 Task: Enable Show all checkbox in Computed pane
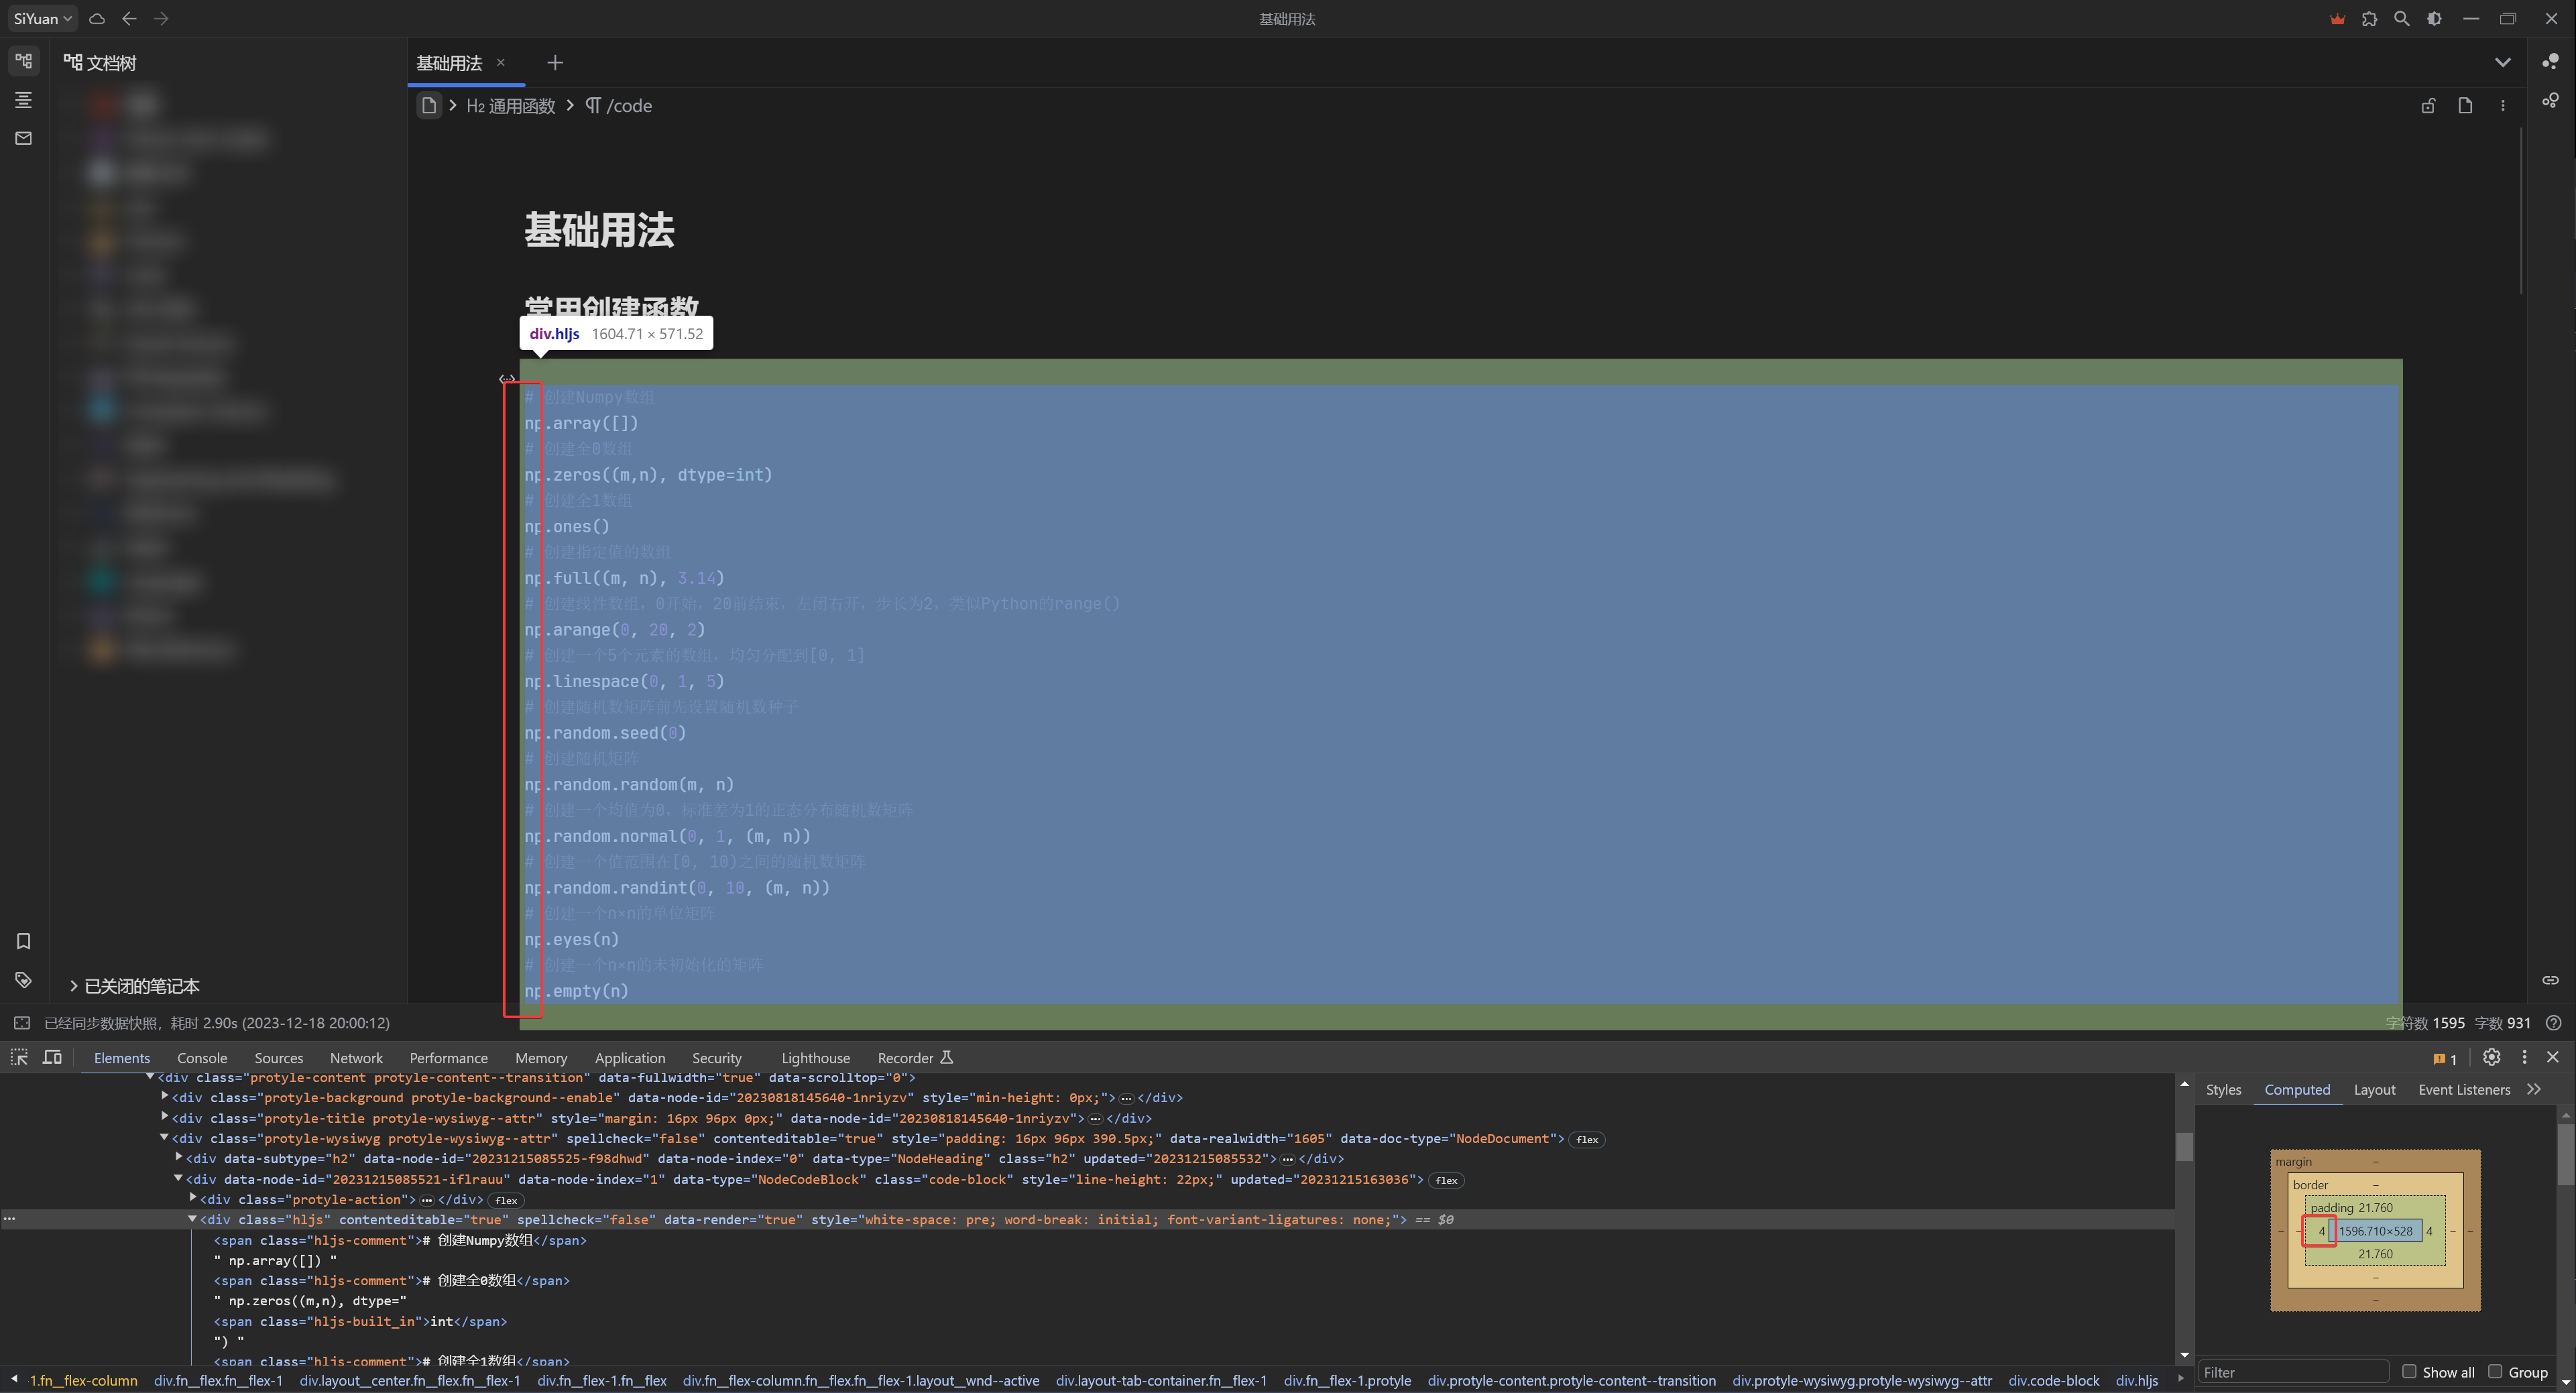point(2409,1371)
